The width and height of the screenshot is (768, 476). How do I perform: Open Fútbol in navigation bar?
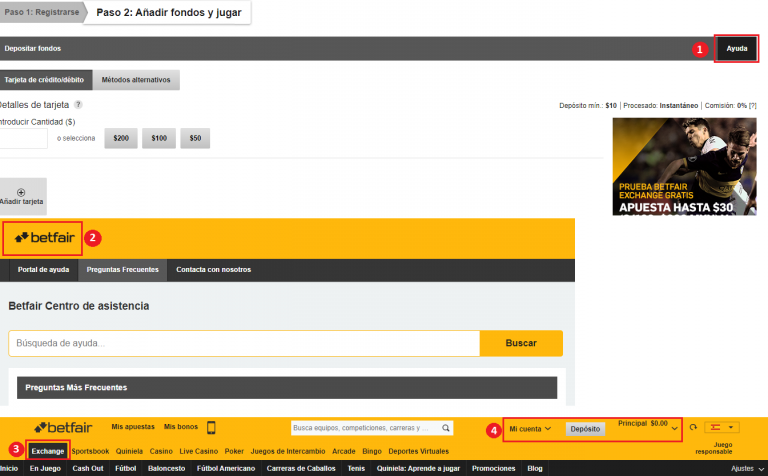tap(125, 469)
